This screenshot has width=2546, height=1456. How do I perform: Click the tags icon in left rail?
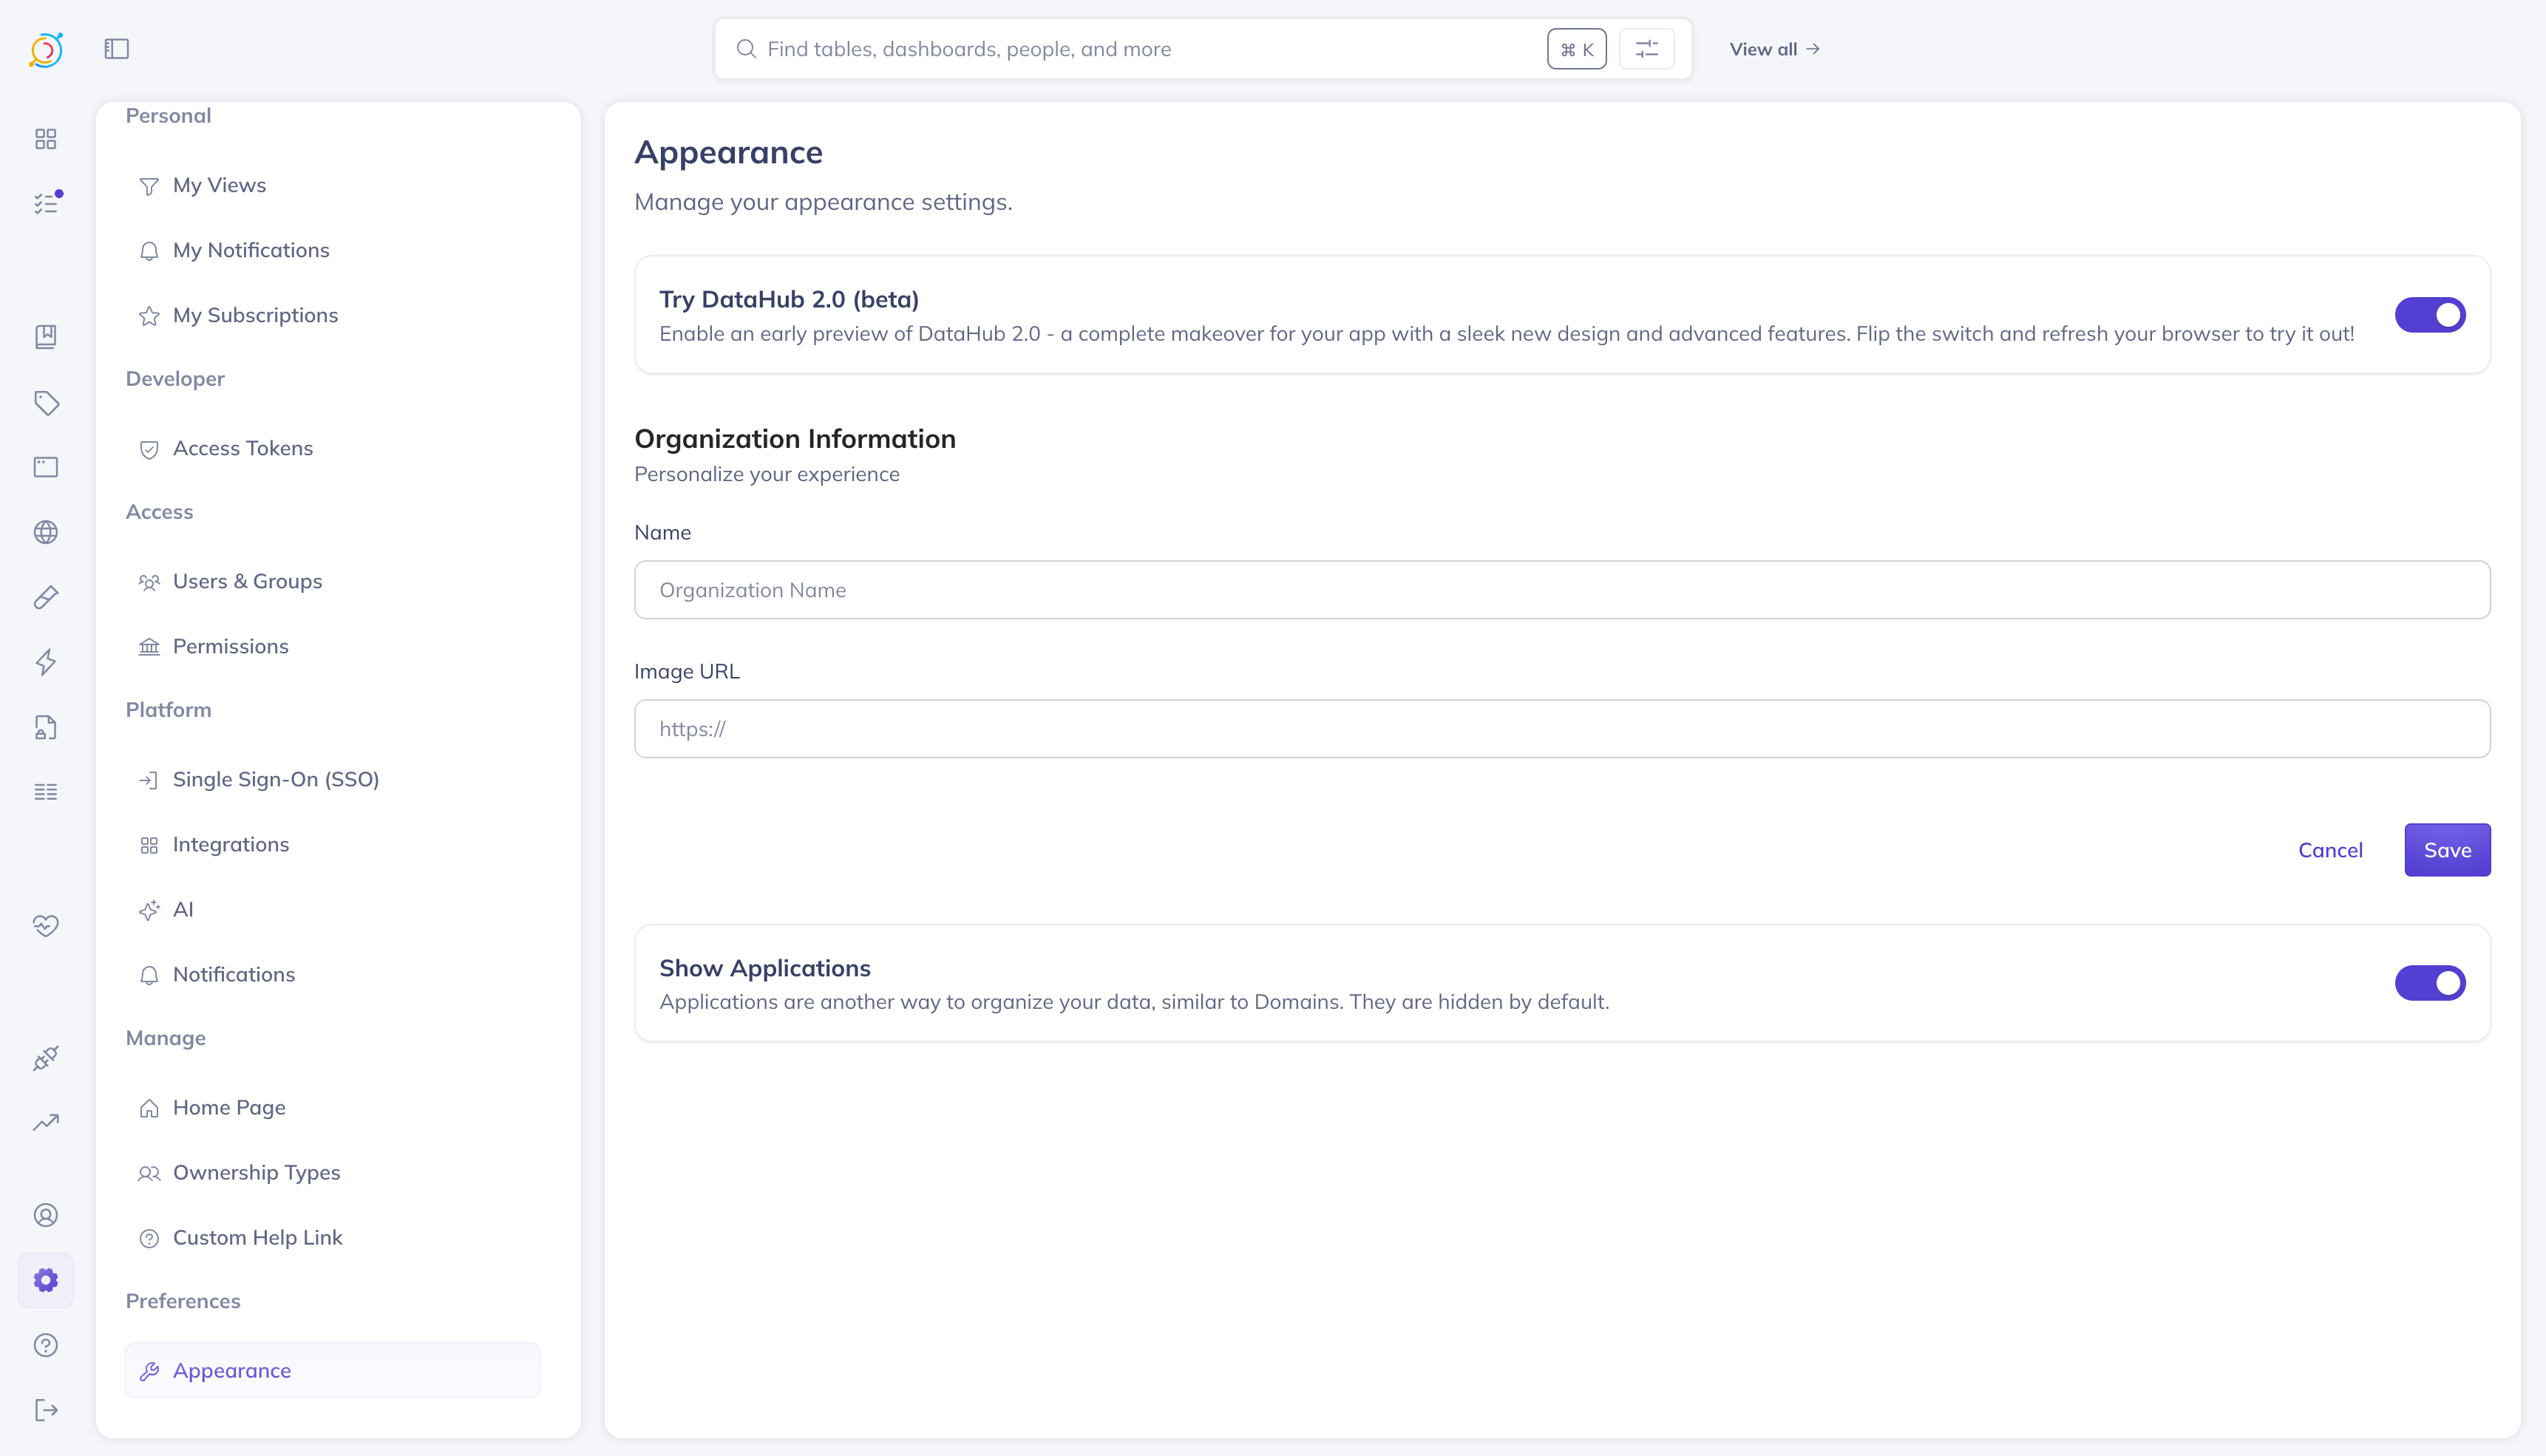pos(46,403)
